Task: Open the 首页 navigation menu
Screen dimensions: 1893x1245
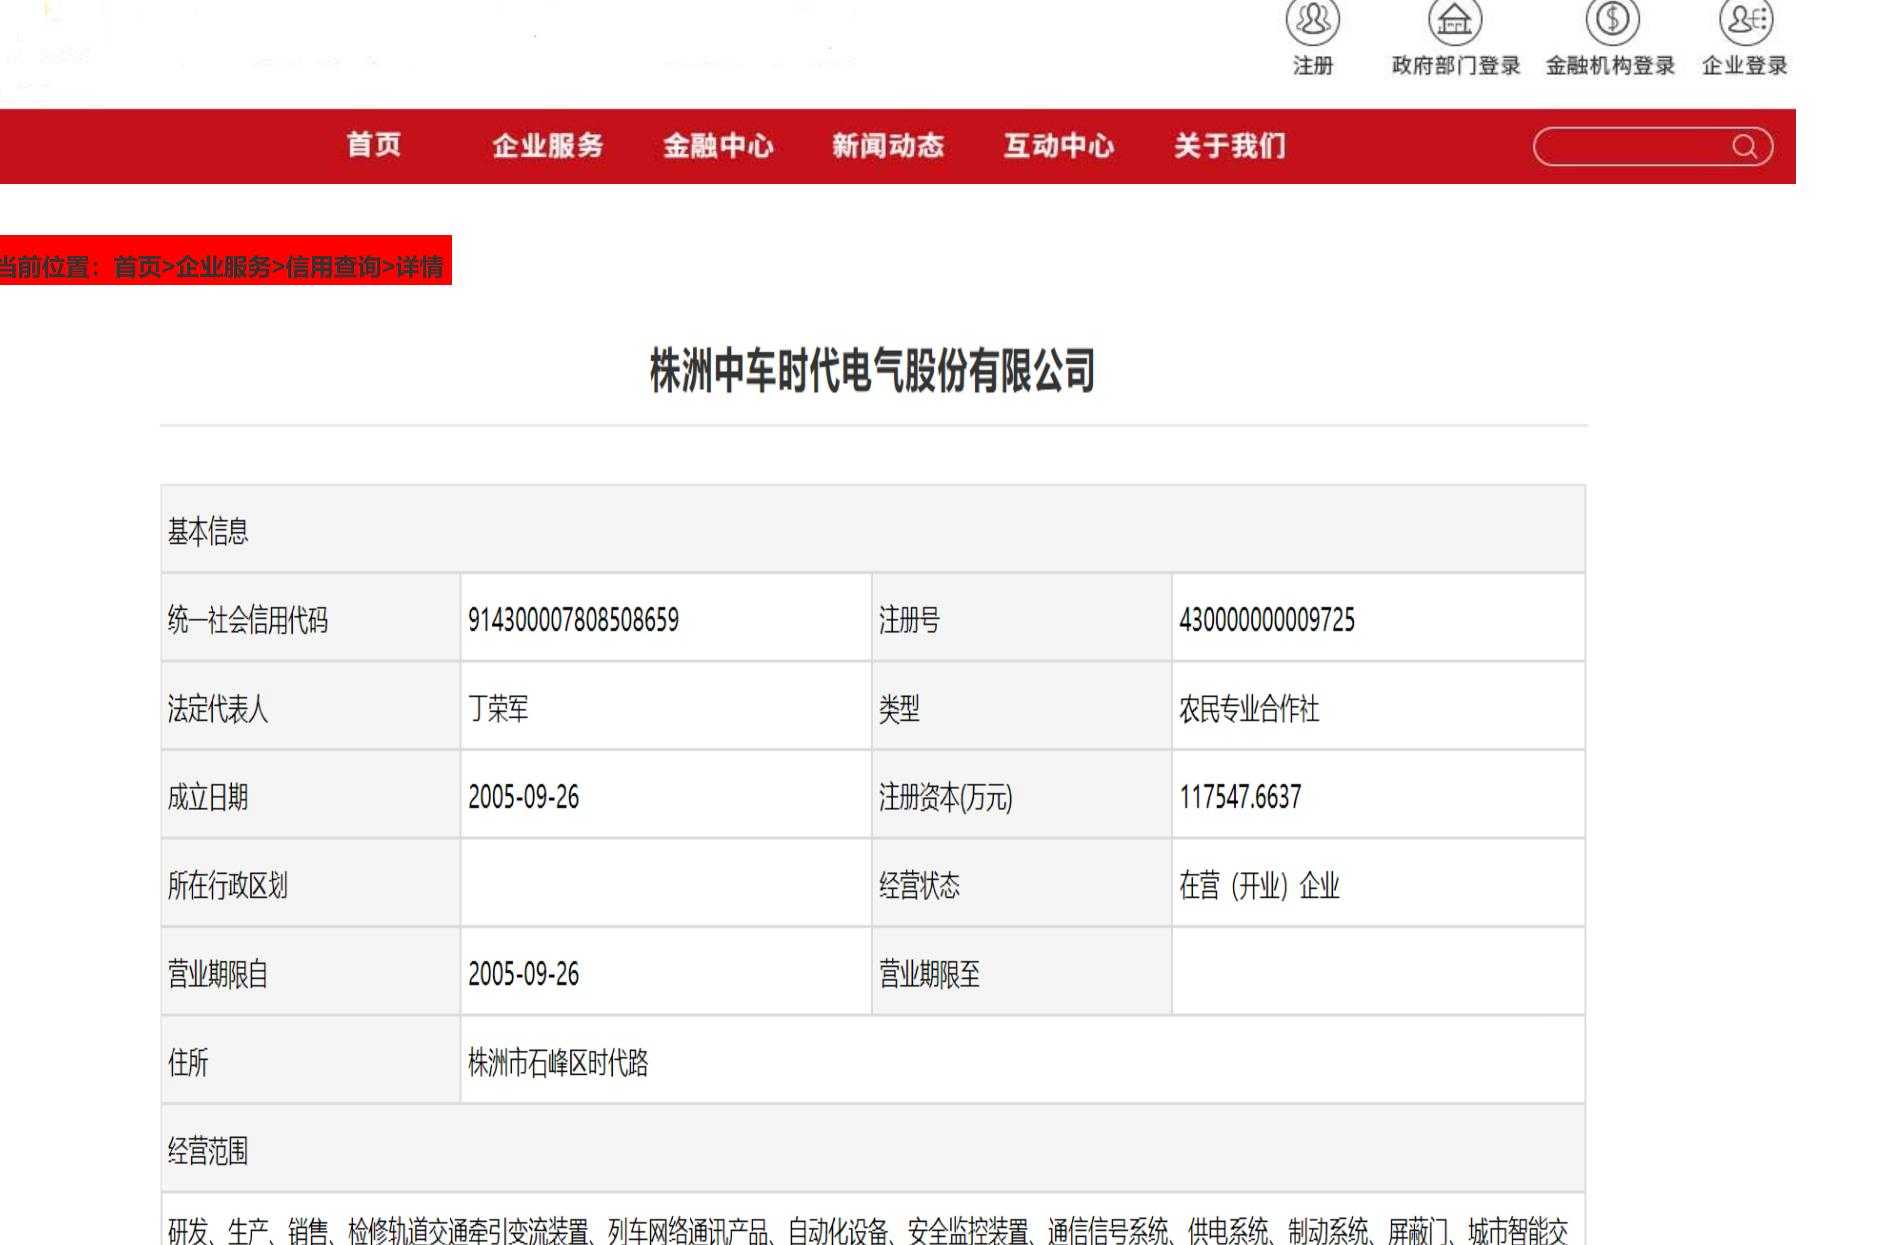Action: click(374, 146)
